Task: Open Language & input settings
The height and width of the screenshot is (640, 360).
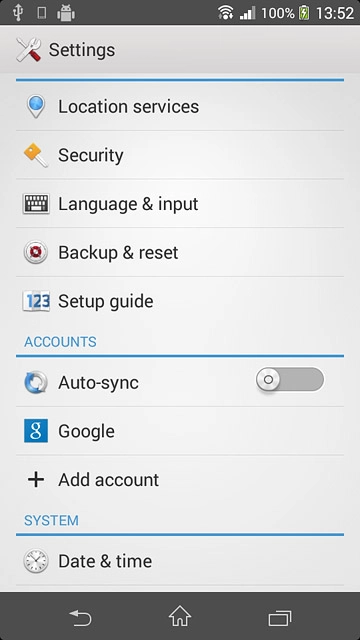Action: coord(180,204)
